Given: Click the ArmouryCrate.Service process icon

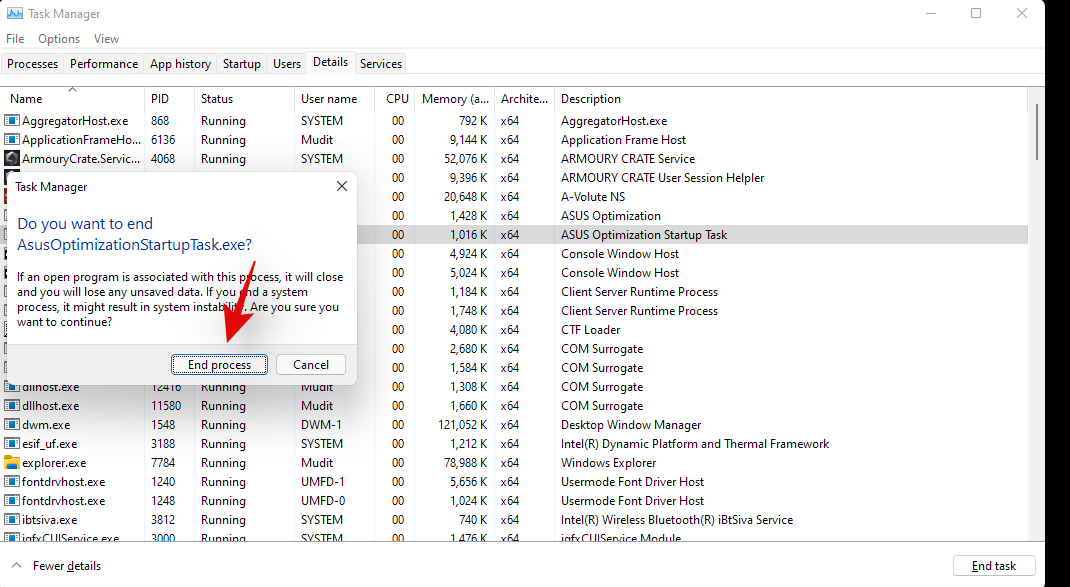Looking at the screenshot, I should tap(12, 159).
